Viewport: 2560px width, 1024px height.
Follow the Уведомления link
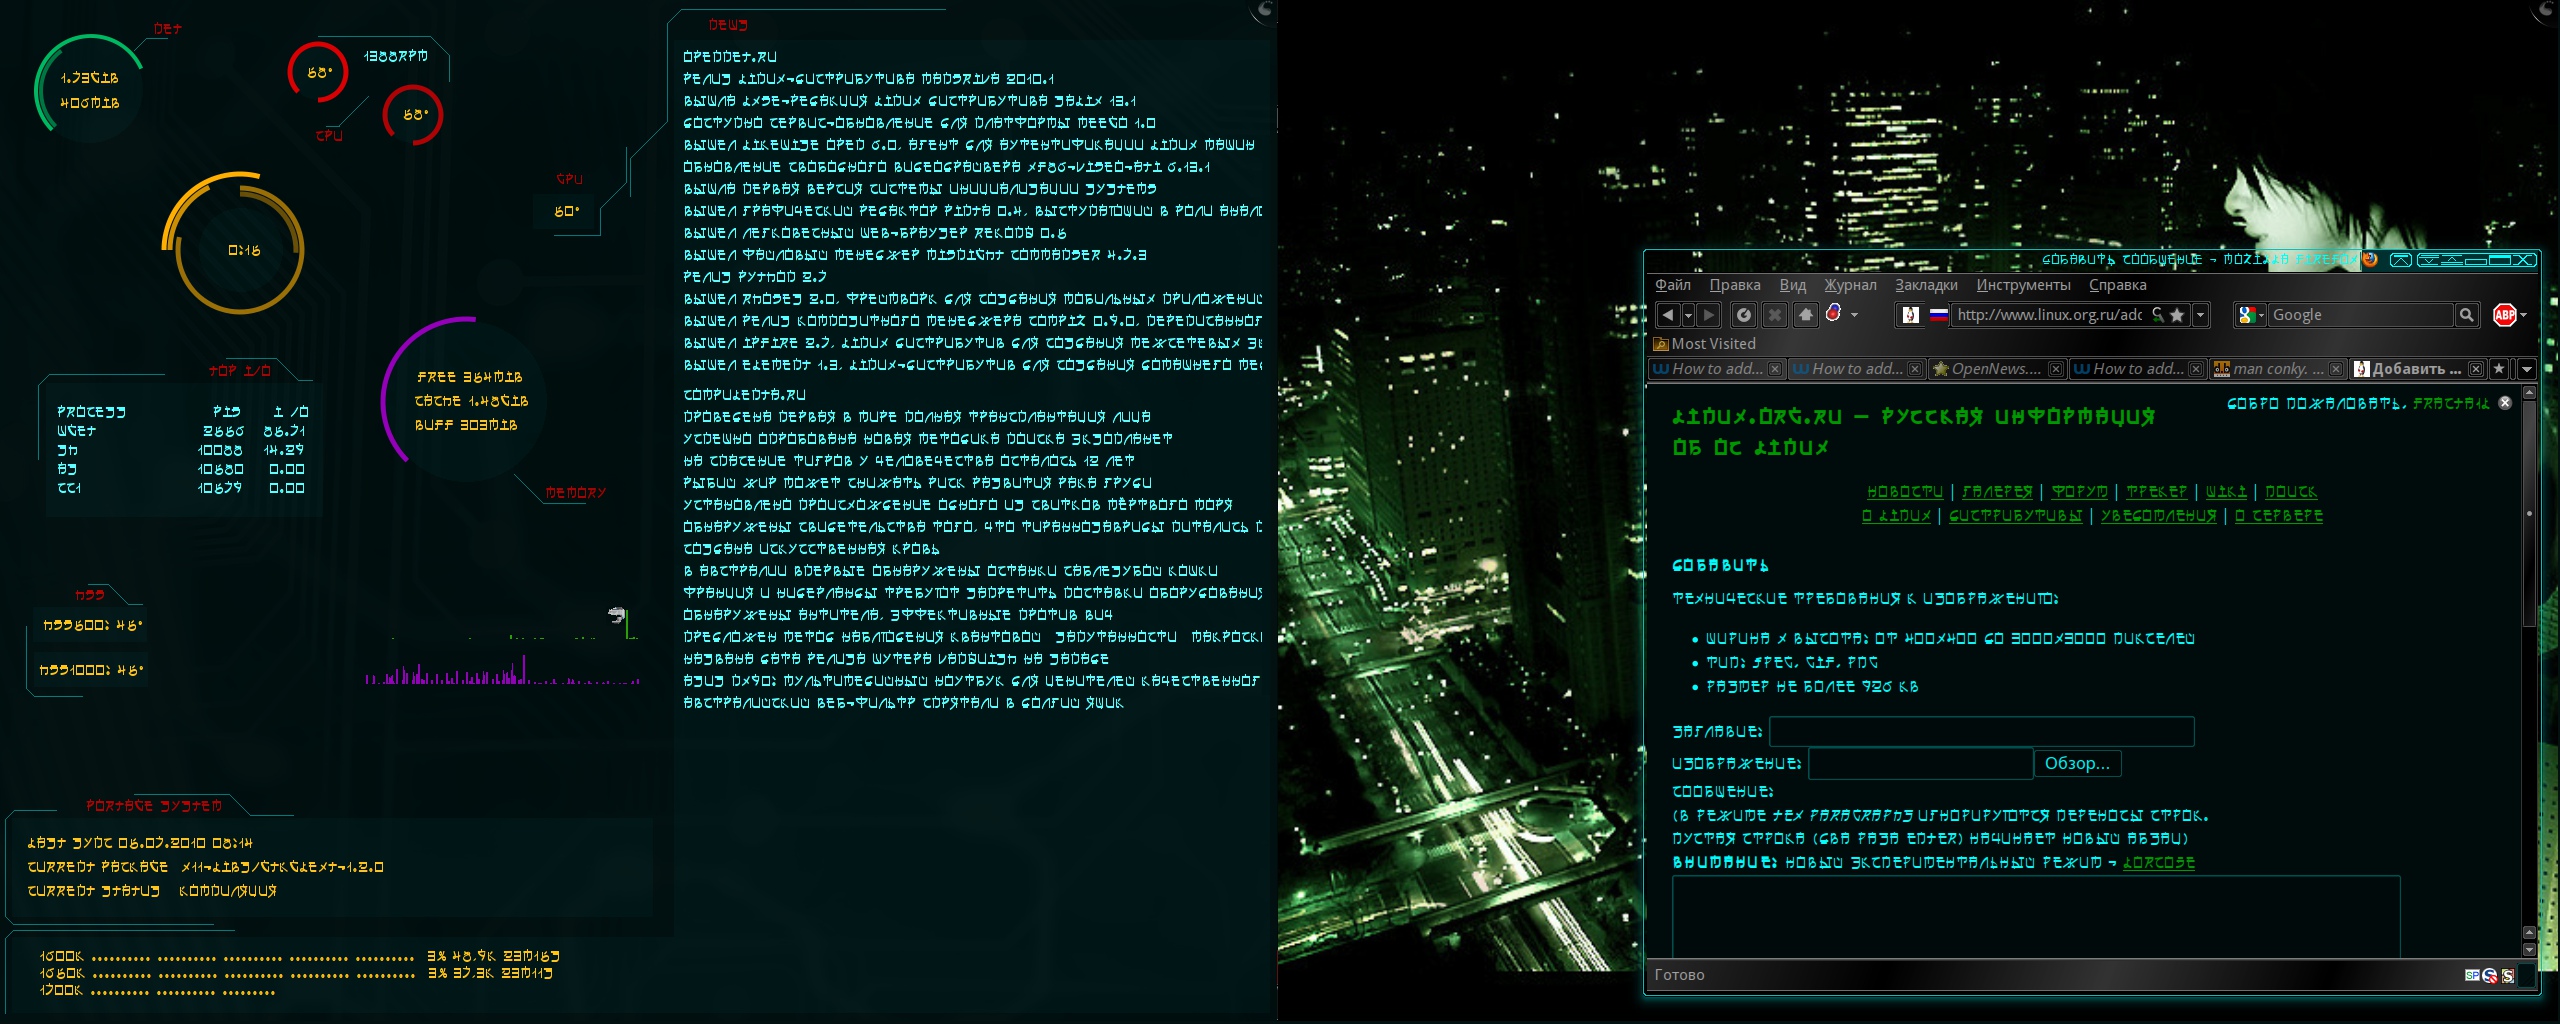pos(2158,516)
